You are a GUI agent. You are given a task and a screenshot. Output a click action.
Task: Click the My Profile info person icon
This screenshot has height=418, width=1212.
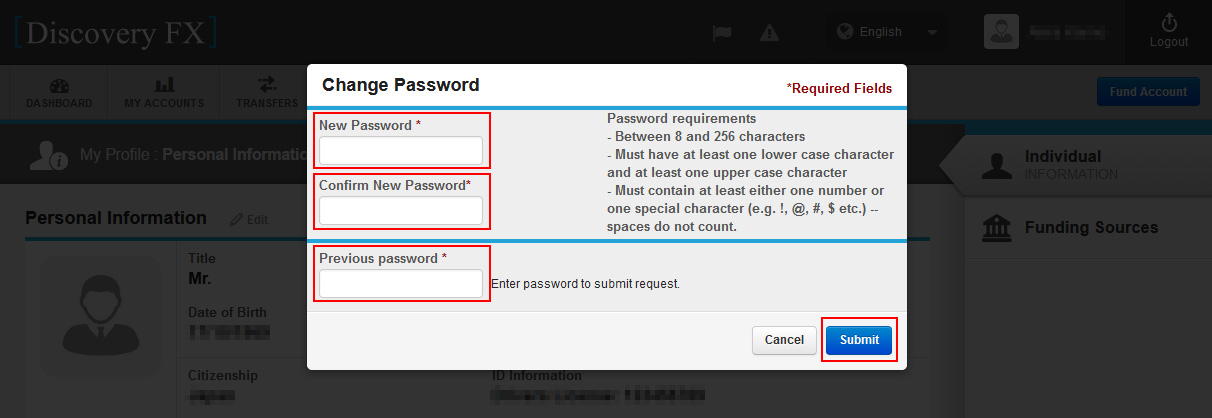click(48, 155)
